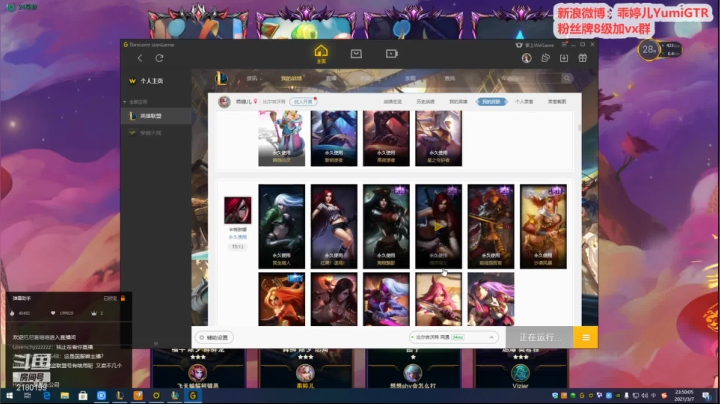Screen dimensions: 720x404
Task: Open the notification center icon
Action: (x=706, y=395)
